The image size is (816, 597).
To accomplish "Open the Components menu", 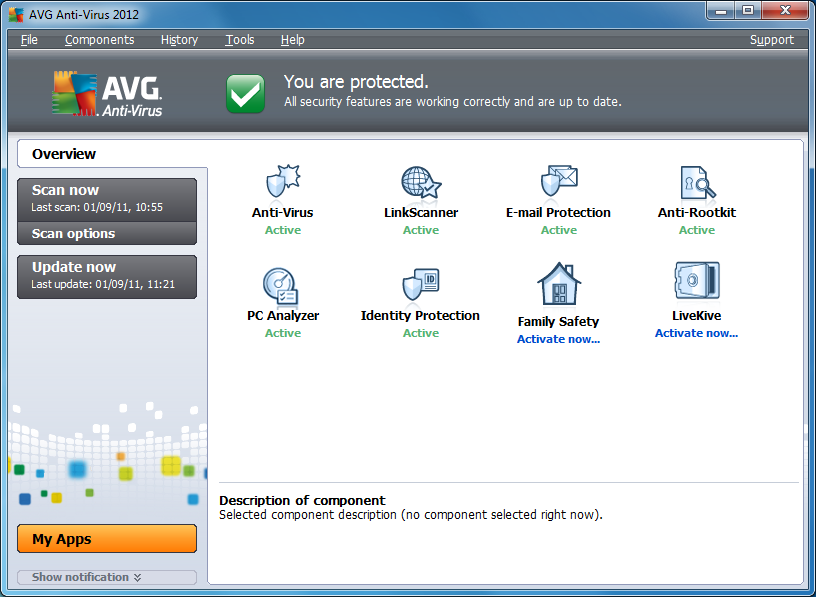I will click(99, 40).
